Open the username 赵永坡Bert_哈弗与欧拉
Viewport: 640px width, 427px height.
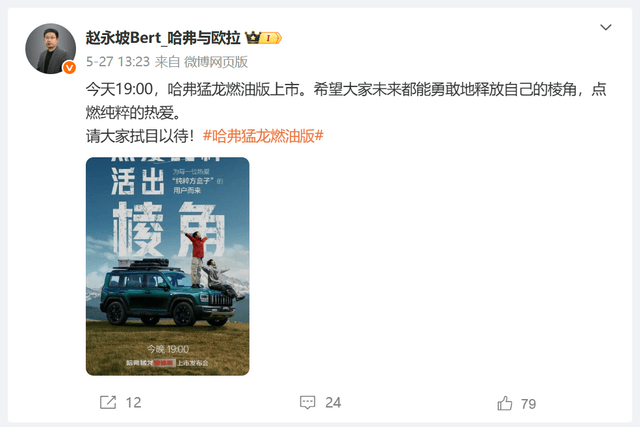coord(163,38)
